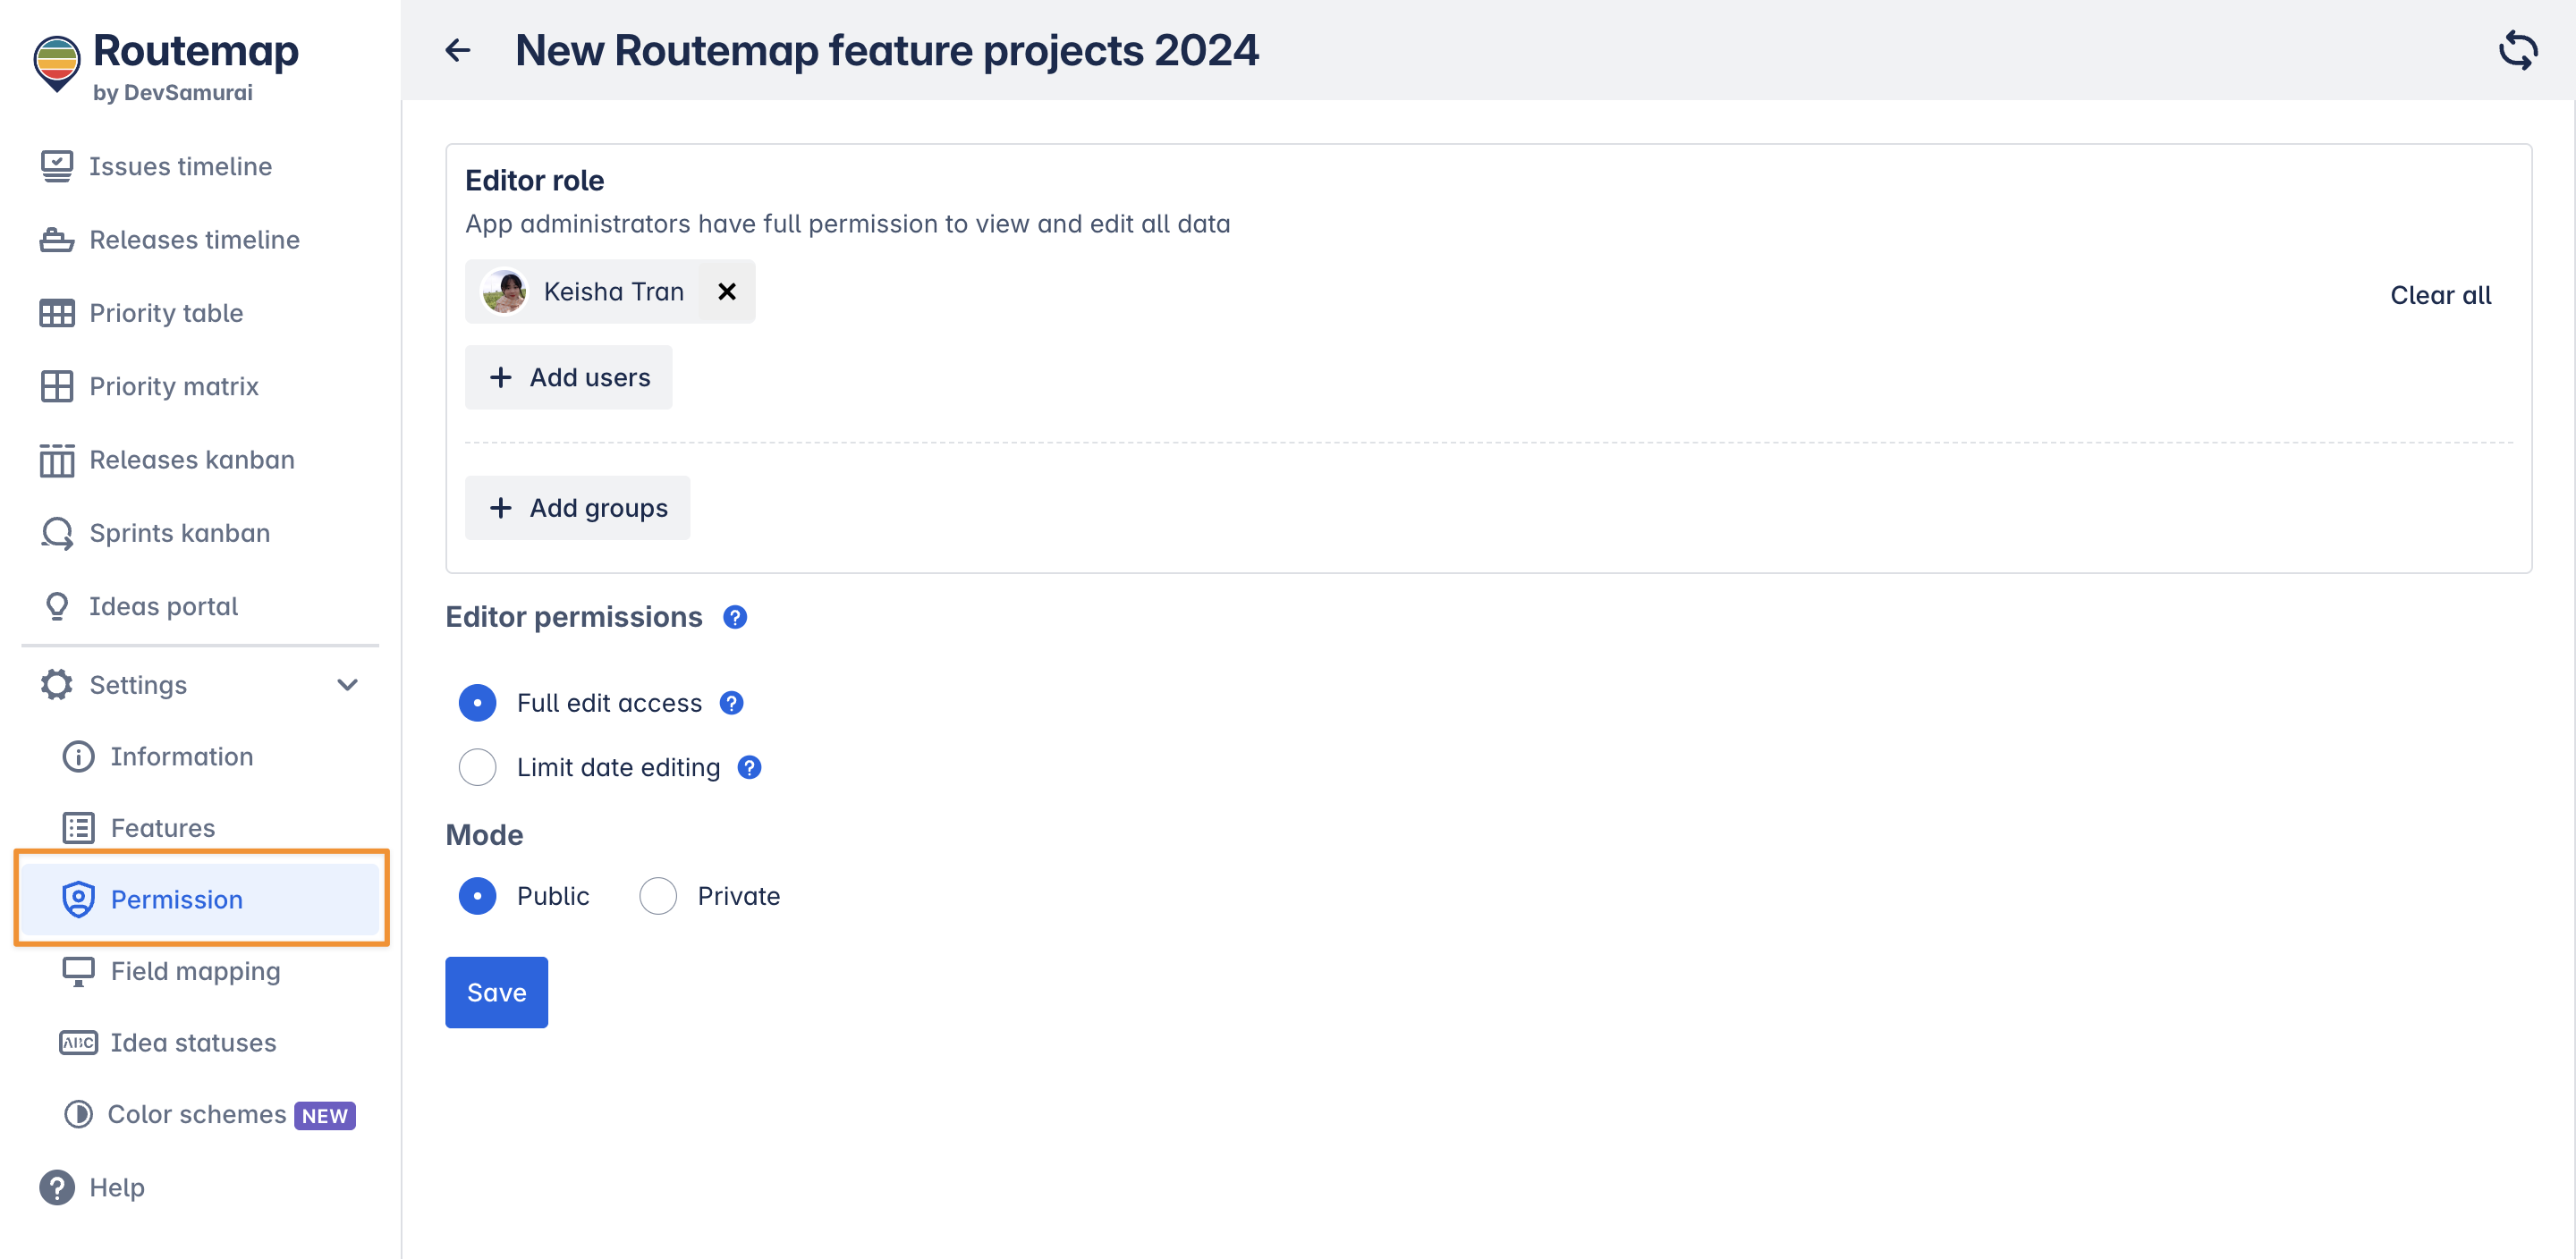Select the Public mode radio button
The width and height of the screenshot is (2576, 1259).
(x=477, y=896)
